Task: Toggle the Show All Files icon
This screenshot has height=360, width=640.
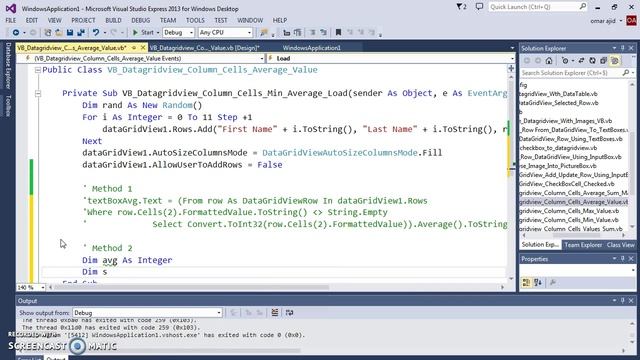Action: pyautogui.click(x=615, y=61)
